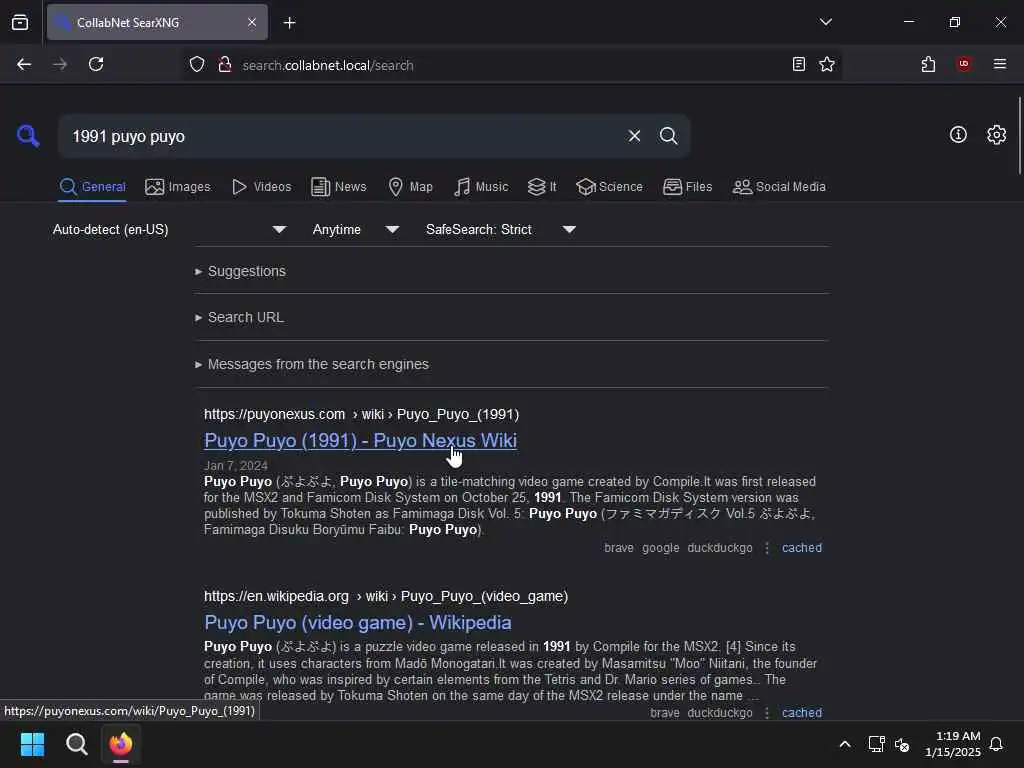Open the Anytime time range dropdown
Image resolution: width=1024 pixels, height=768 pixels.
tap(355, 230)
